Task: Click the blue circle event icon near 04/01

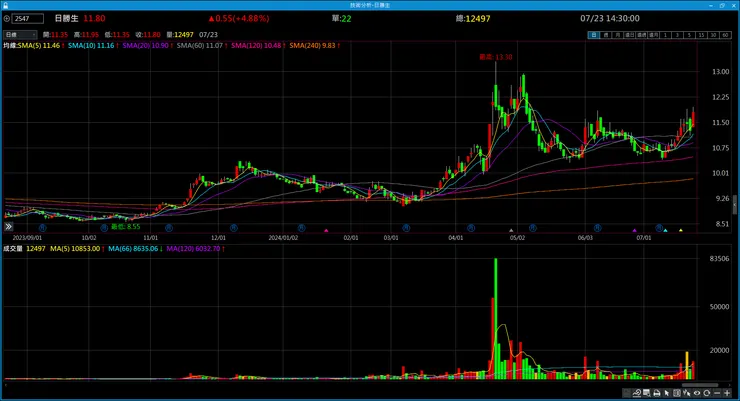Action: point(471,228)
